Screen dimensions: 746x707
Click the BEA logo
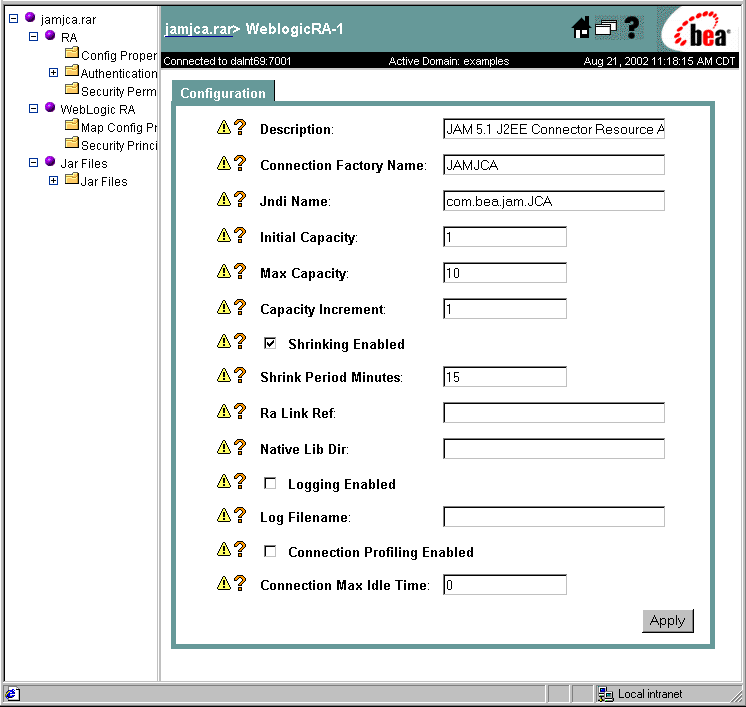coord(701,31)
